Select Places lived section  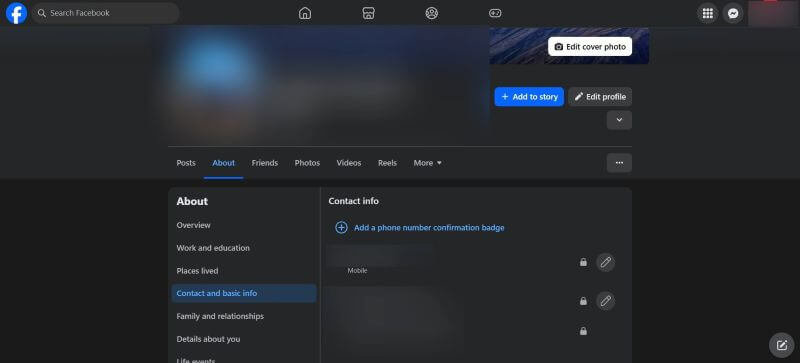click(244, 271)
